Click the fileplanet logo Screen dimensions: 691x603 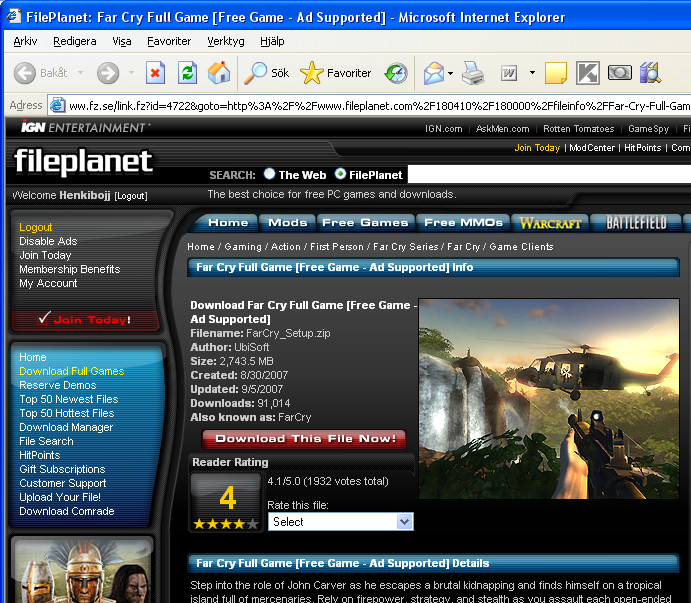click(83, 161)
